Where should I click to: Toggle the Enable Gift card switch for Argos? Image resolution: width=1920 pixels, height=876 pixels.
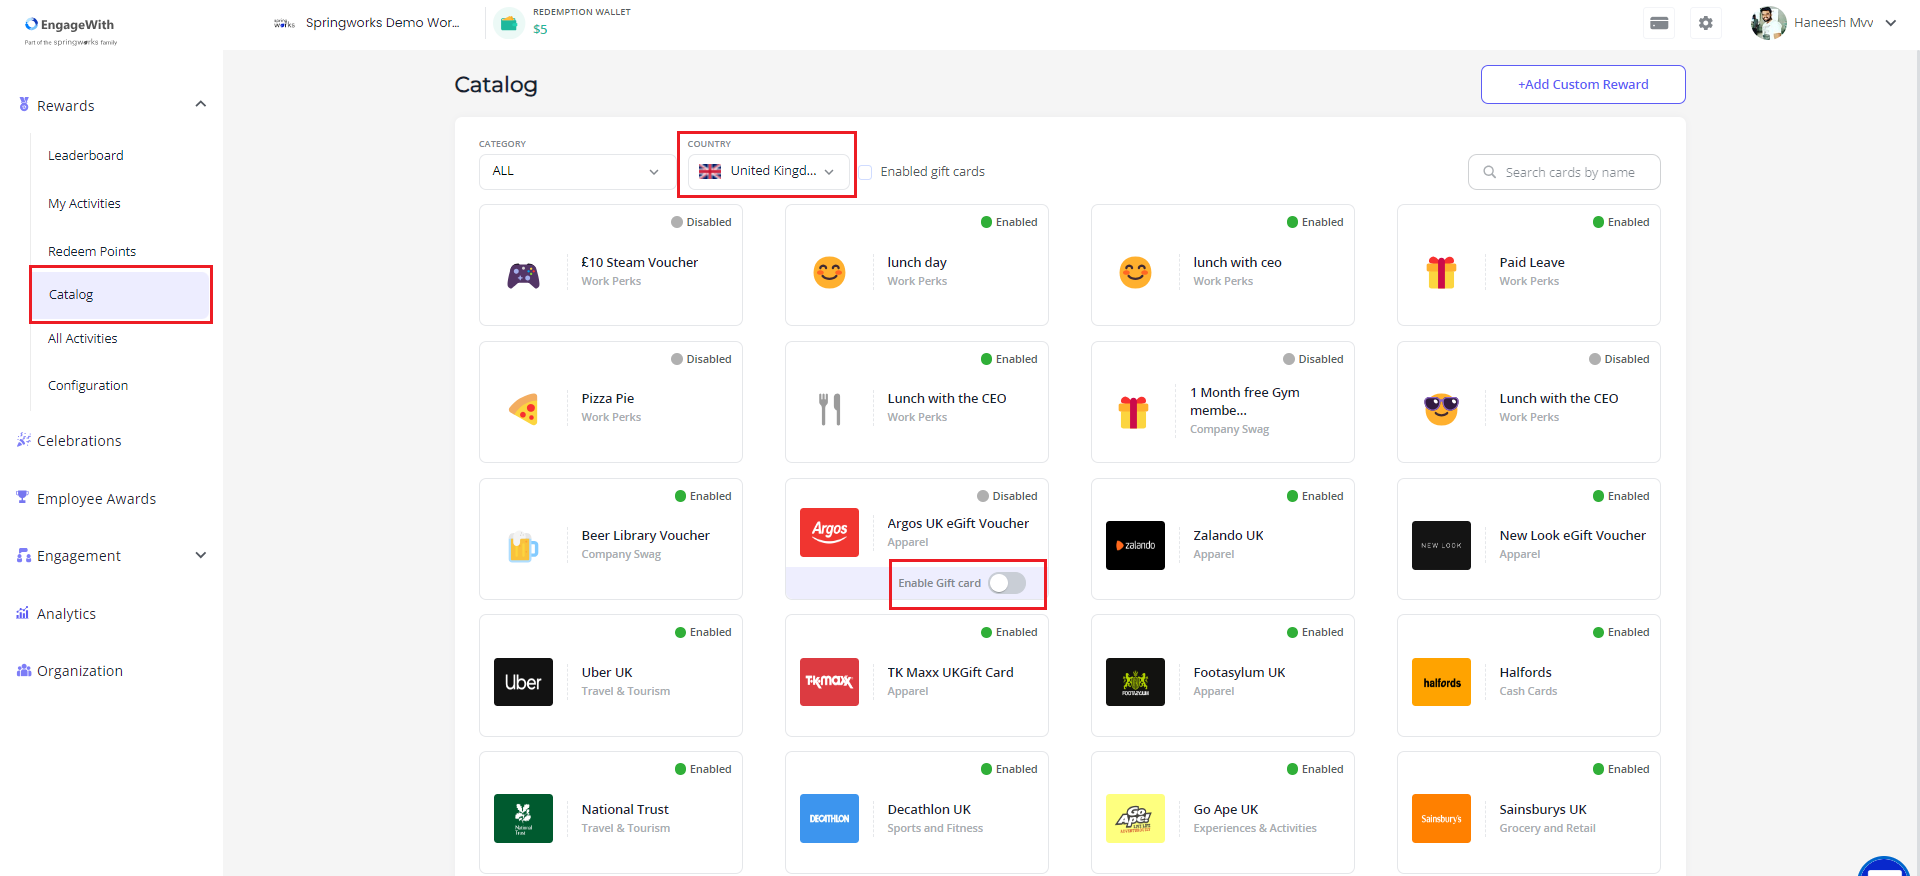[x=1007, y=583]
